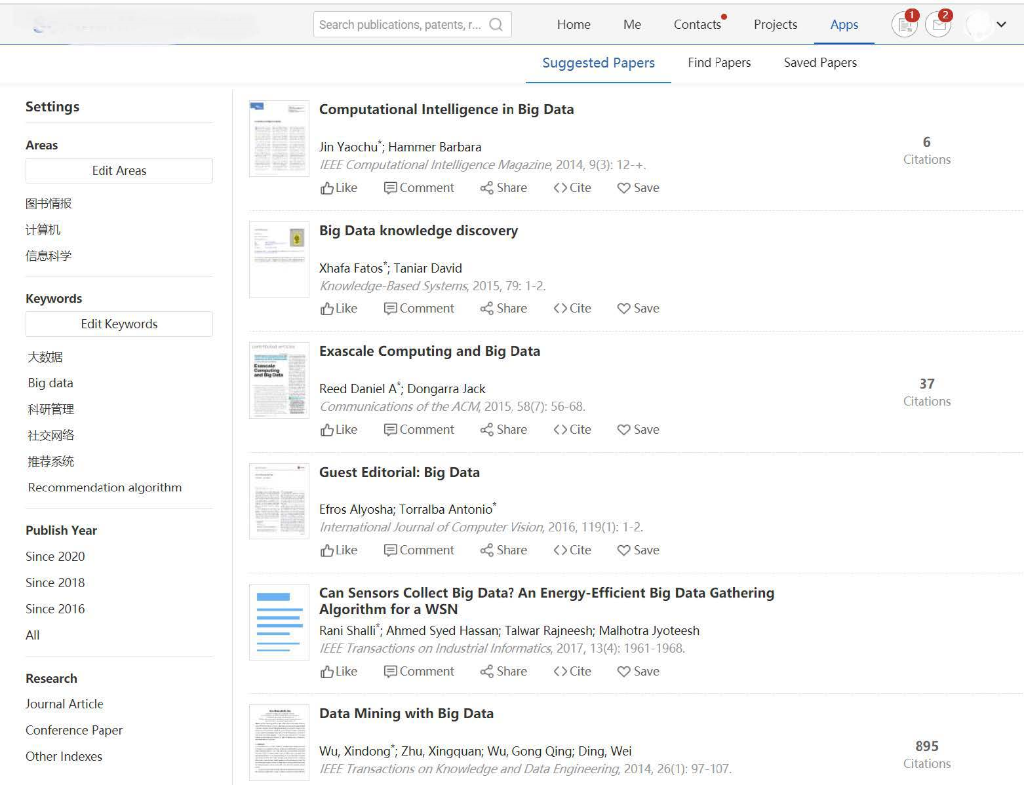The width and height of the screenshot is (1024, 785).
Task: Open the mail messages icon
Action: pos(938,25)
